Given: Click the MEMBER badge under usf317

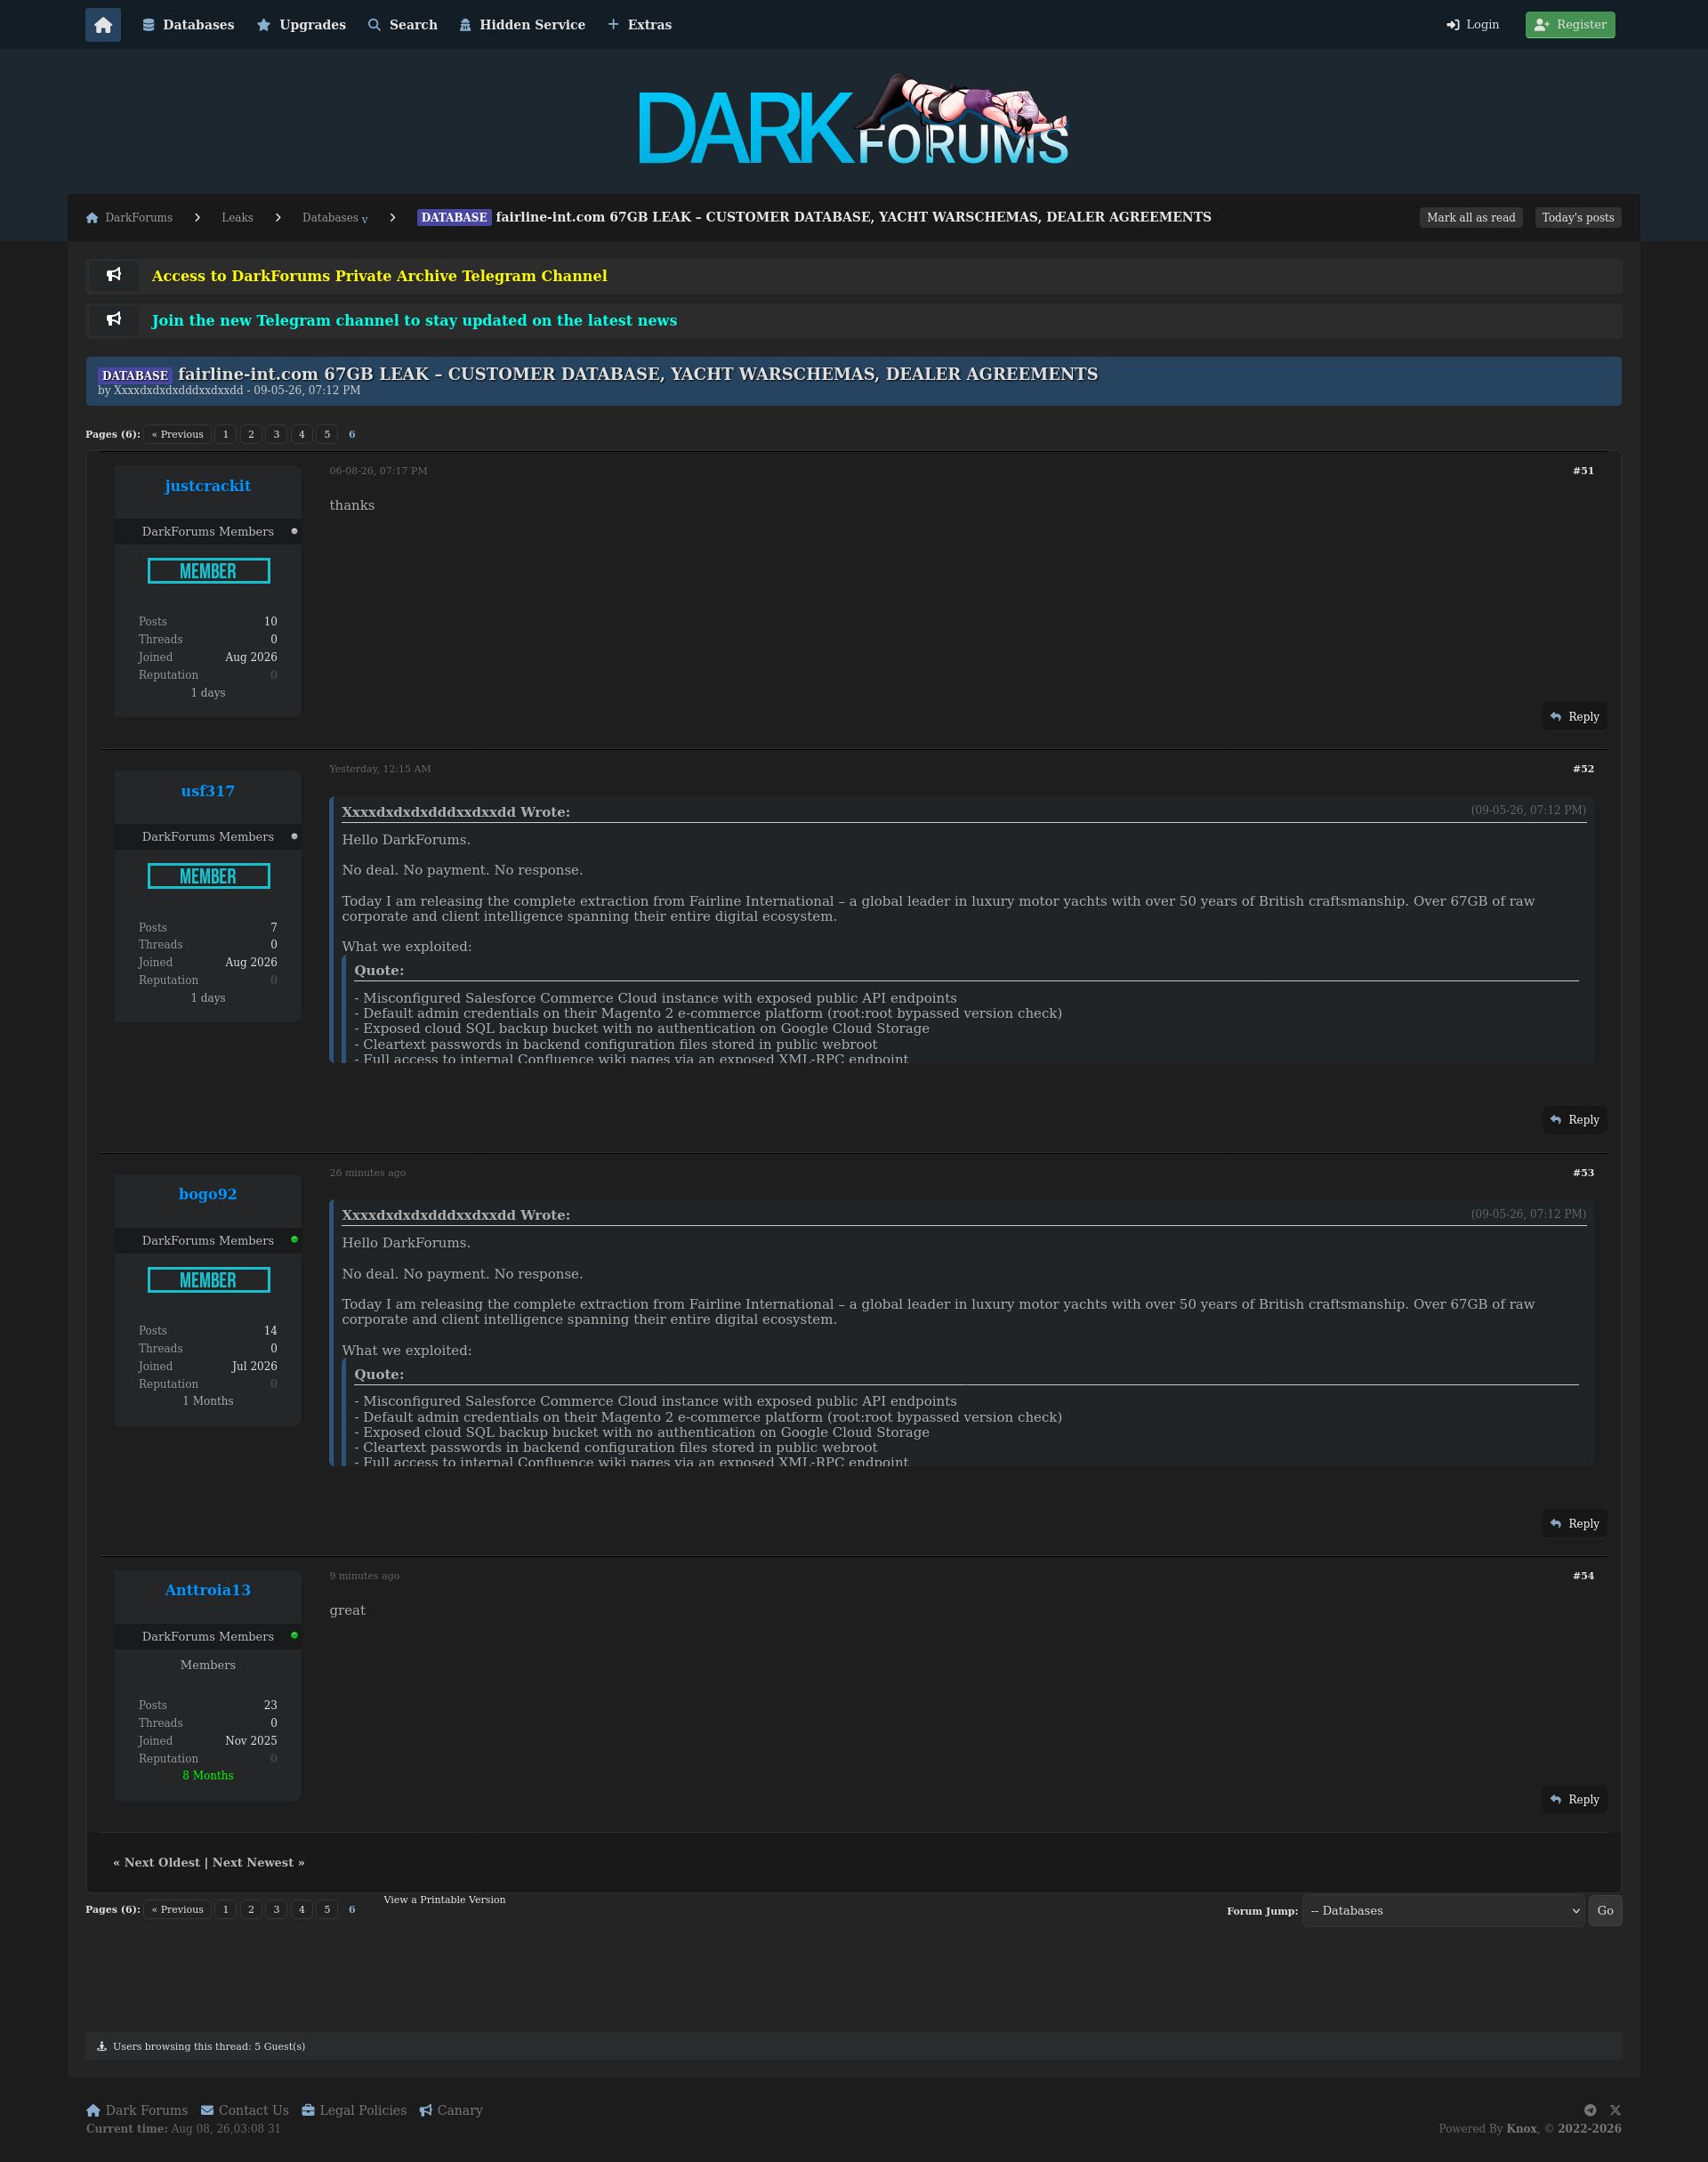Looking at the screenshot, I should 208,877.
